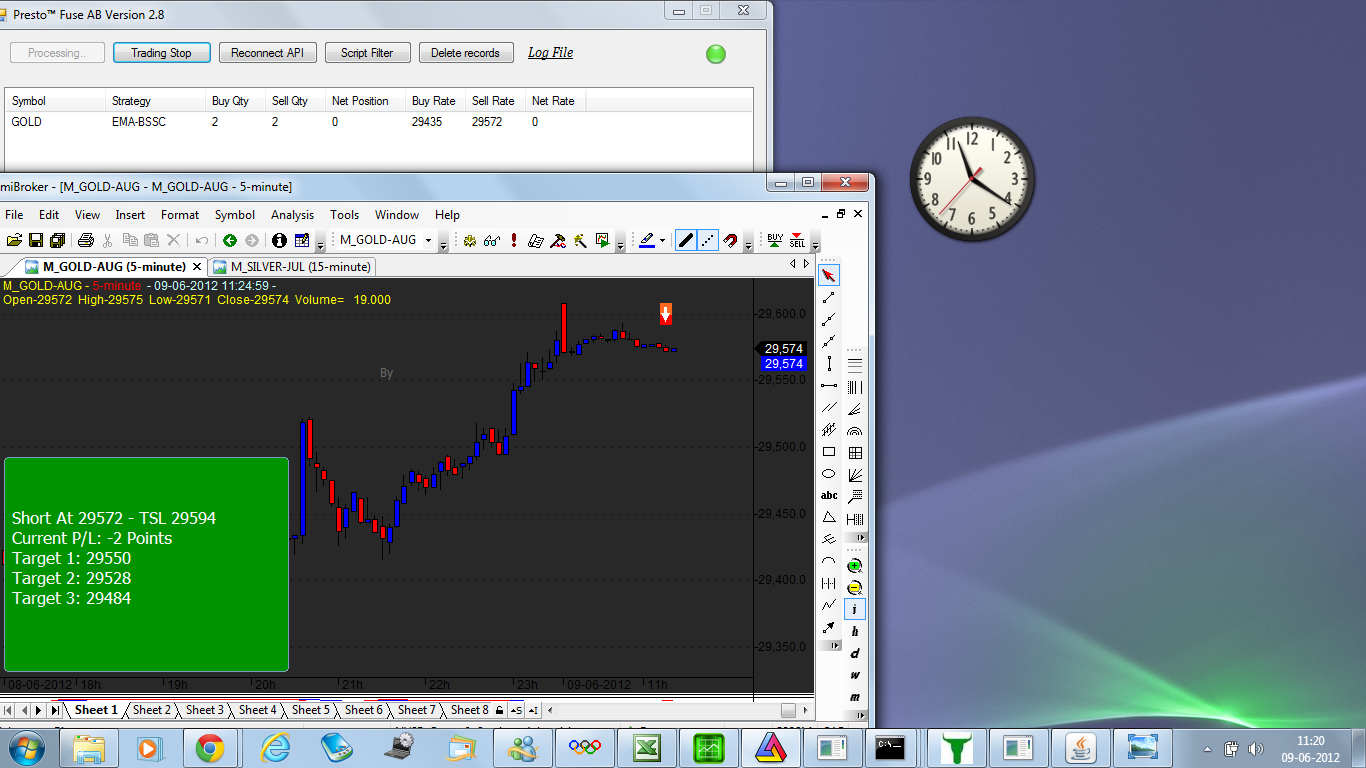Click the binoculars Explore icon
The height and width of the screenshot is (768, 1366).
click(491, 240)
